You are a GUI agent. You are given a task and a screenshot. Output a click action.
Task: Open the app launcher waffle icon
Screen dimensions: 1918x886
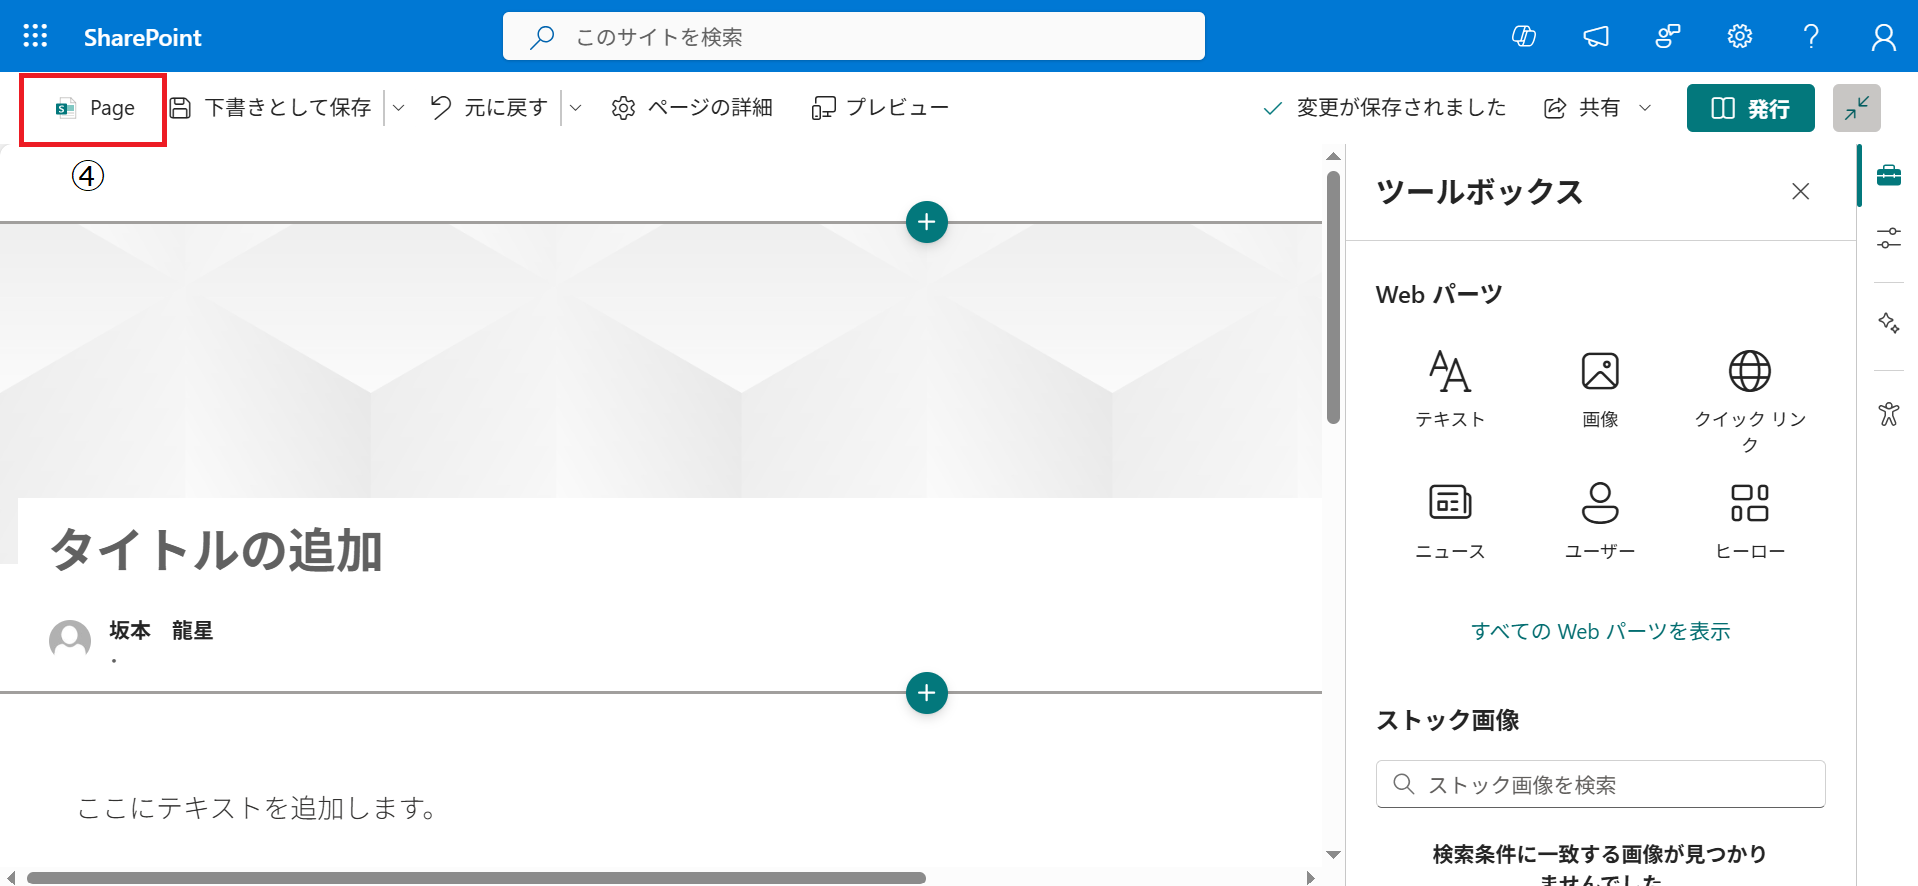tap(35, 37)
